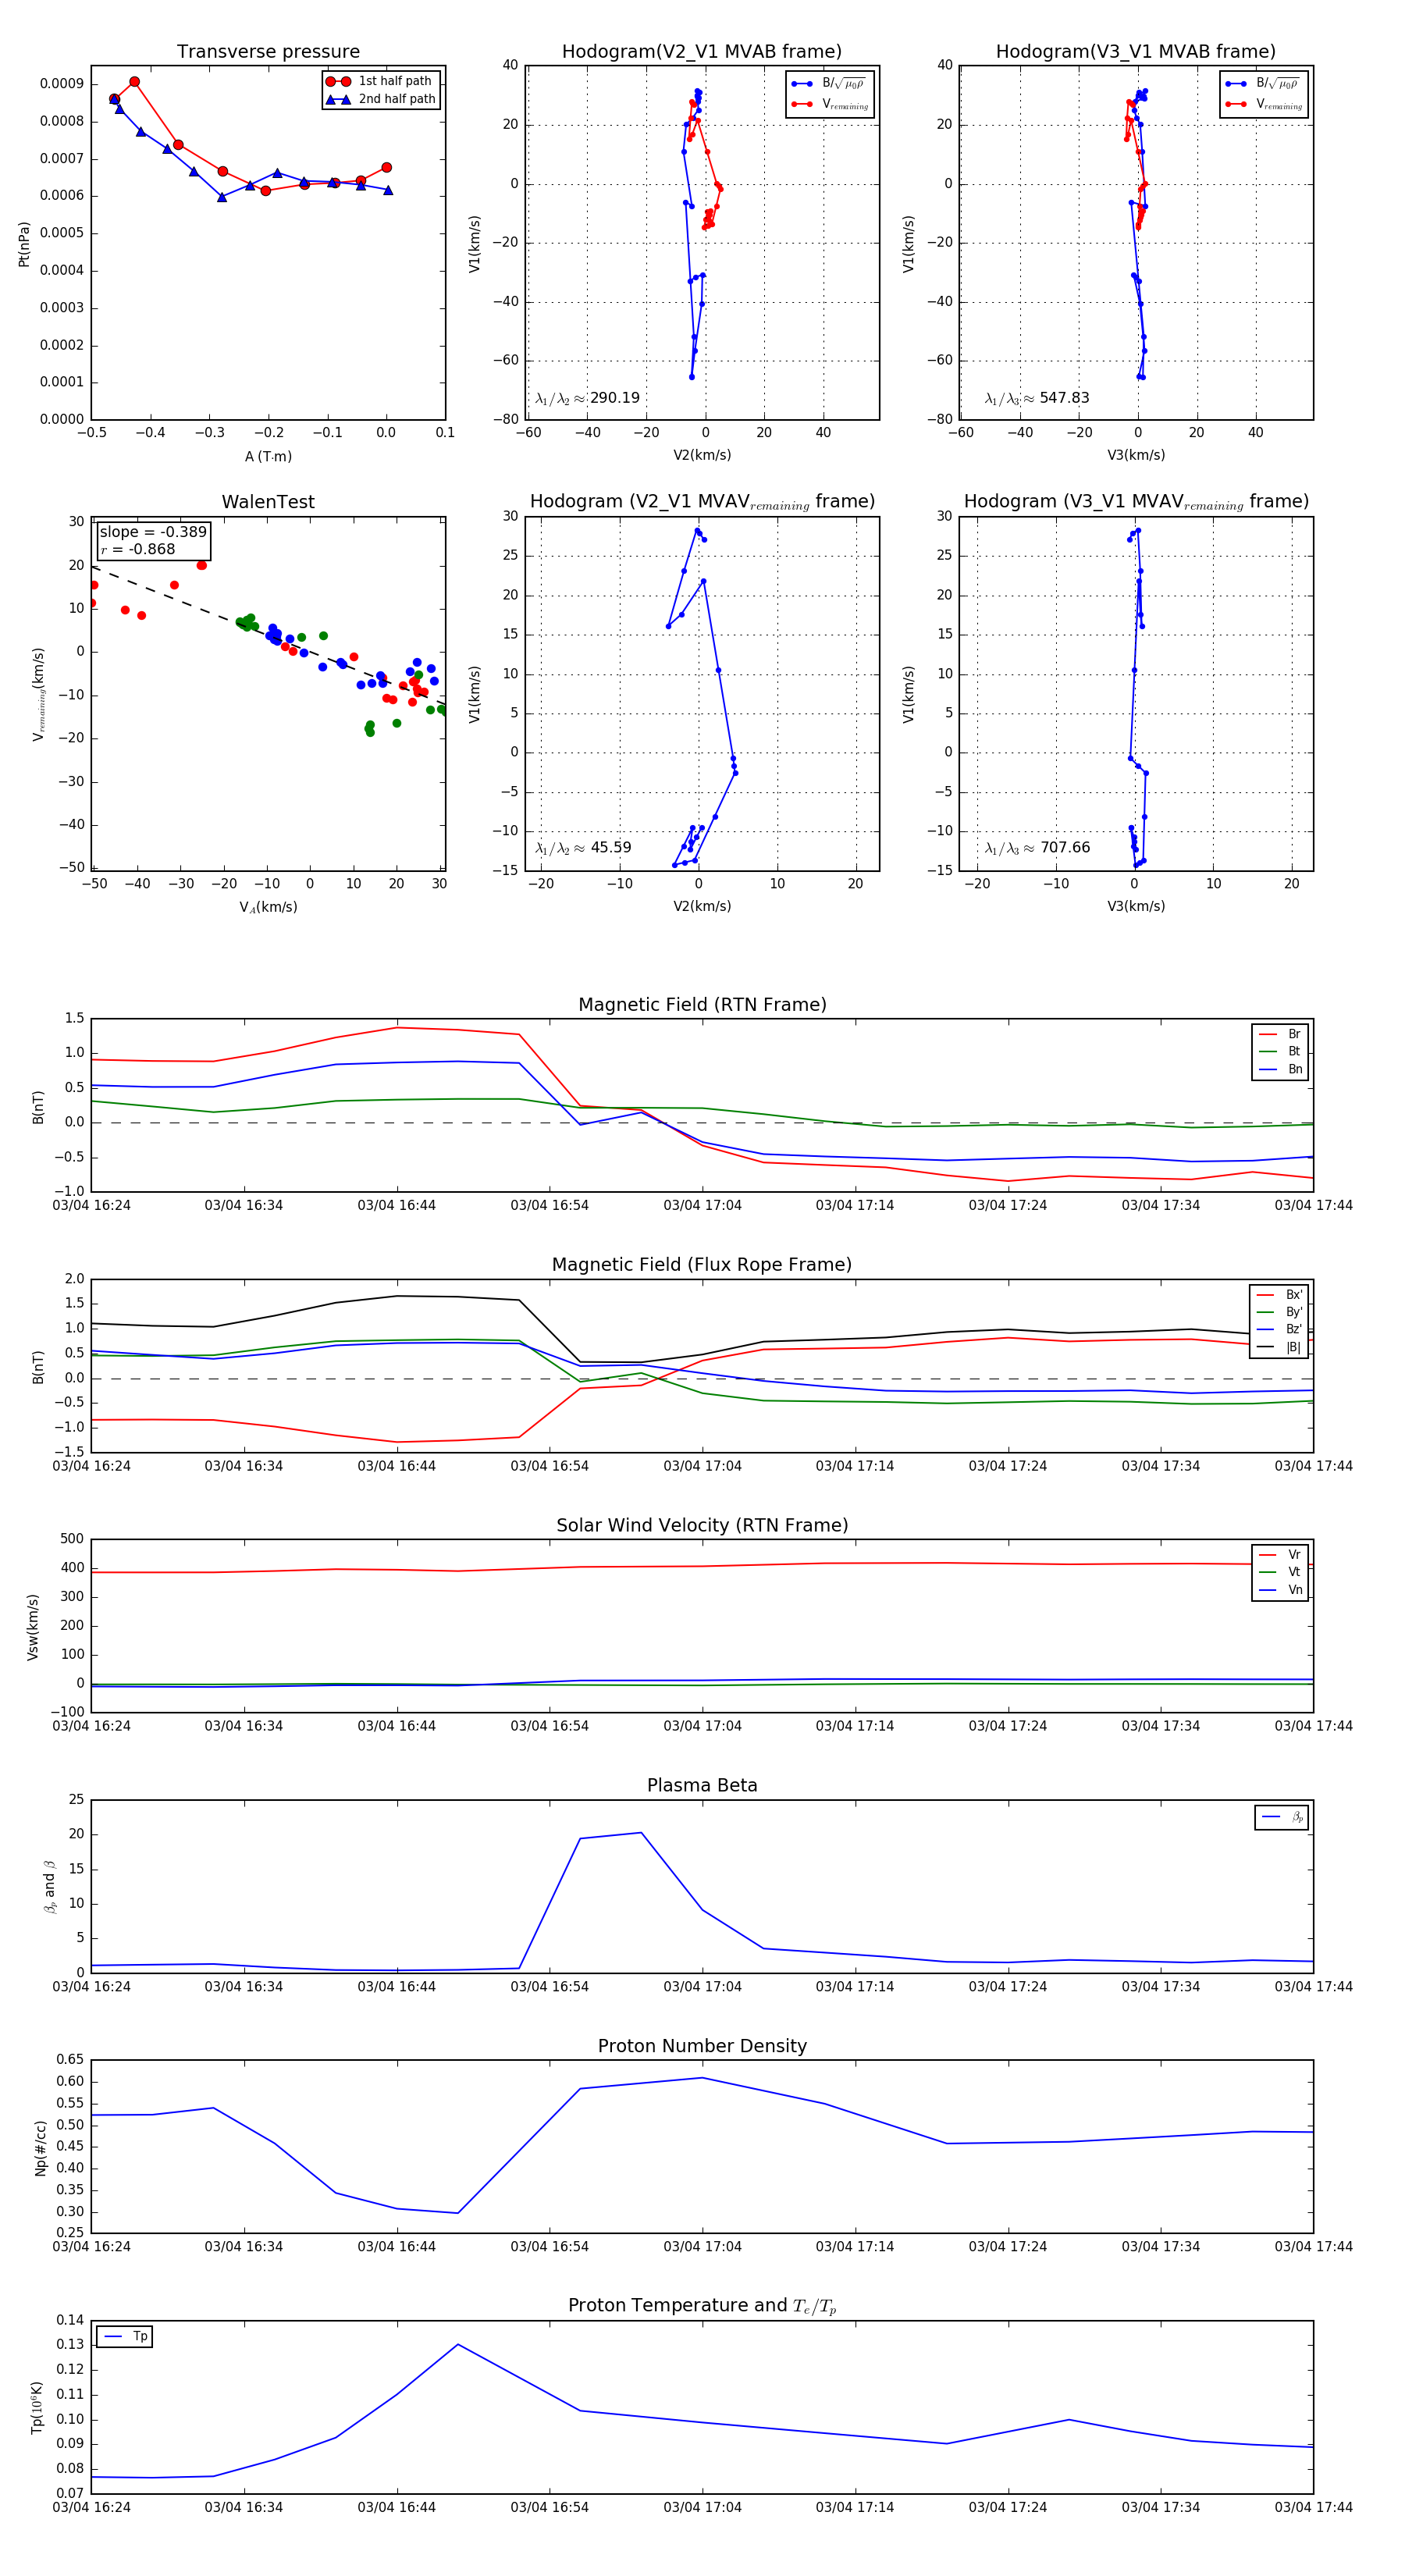
Task: Click the λ1/λ2 ≈ 45.59 annotation
Action: click(583, 848)
